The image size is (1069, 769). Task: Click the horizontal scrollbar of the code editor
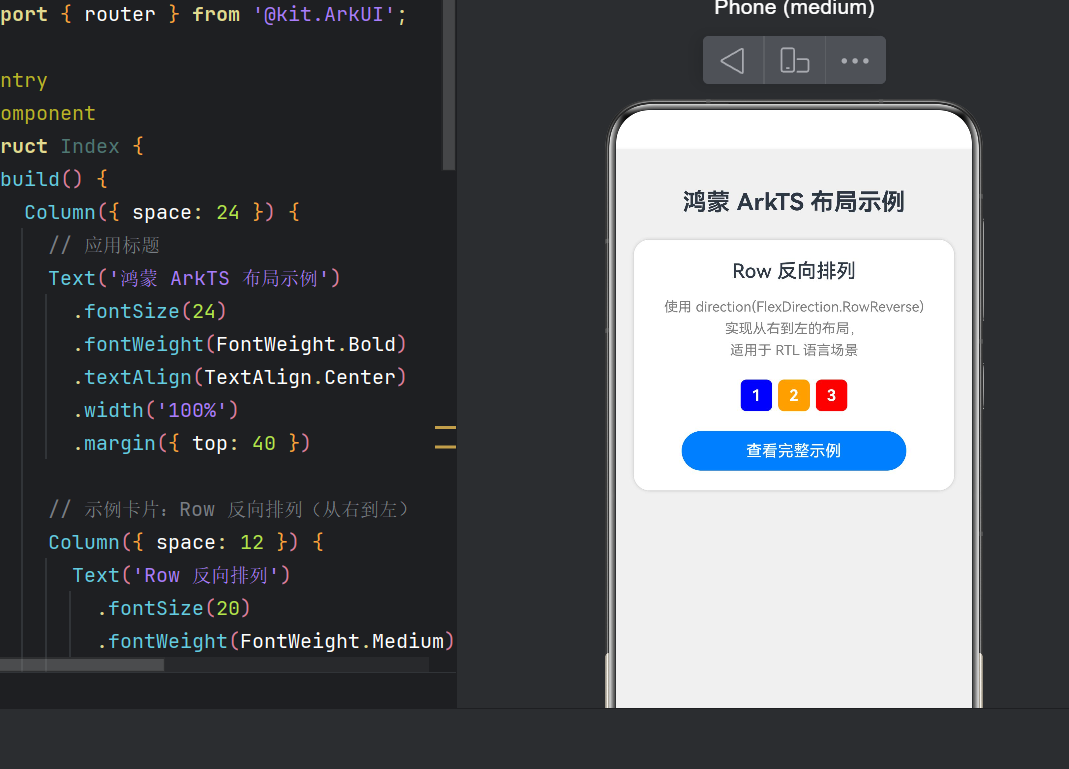point(82,665)
